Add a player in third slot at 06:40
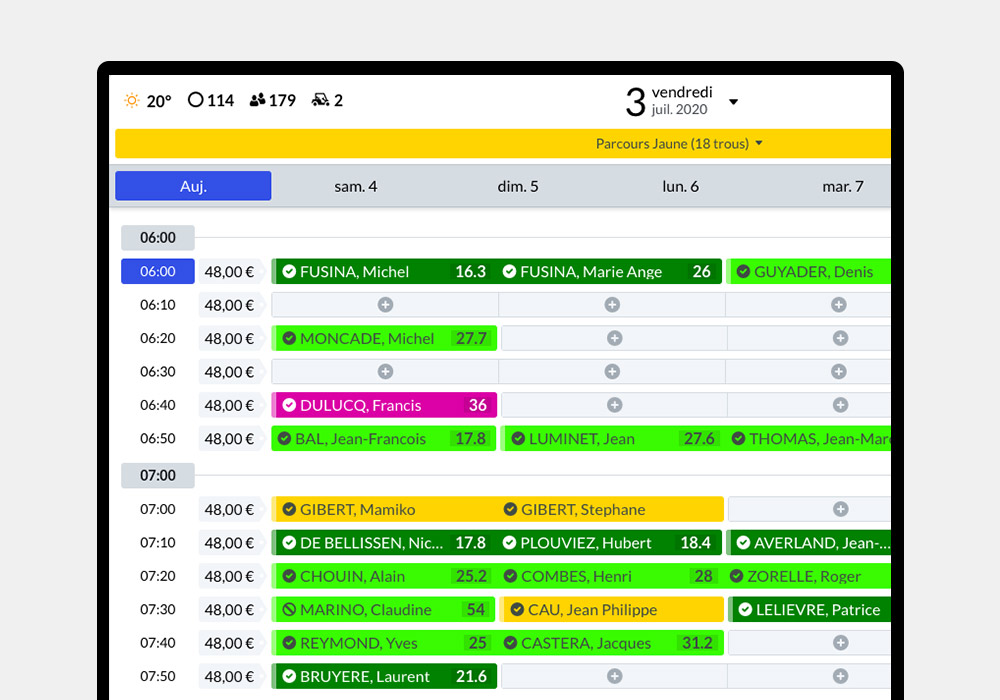The height and width of the screenshot is (700, 1000). pyautogui.click(x=841, y=405)
